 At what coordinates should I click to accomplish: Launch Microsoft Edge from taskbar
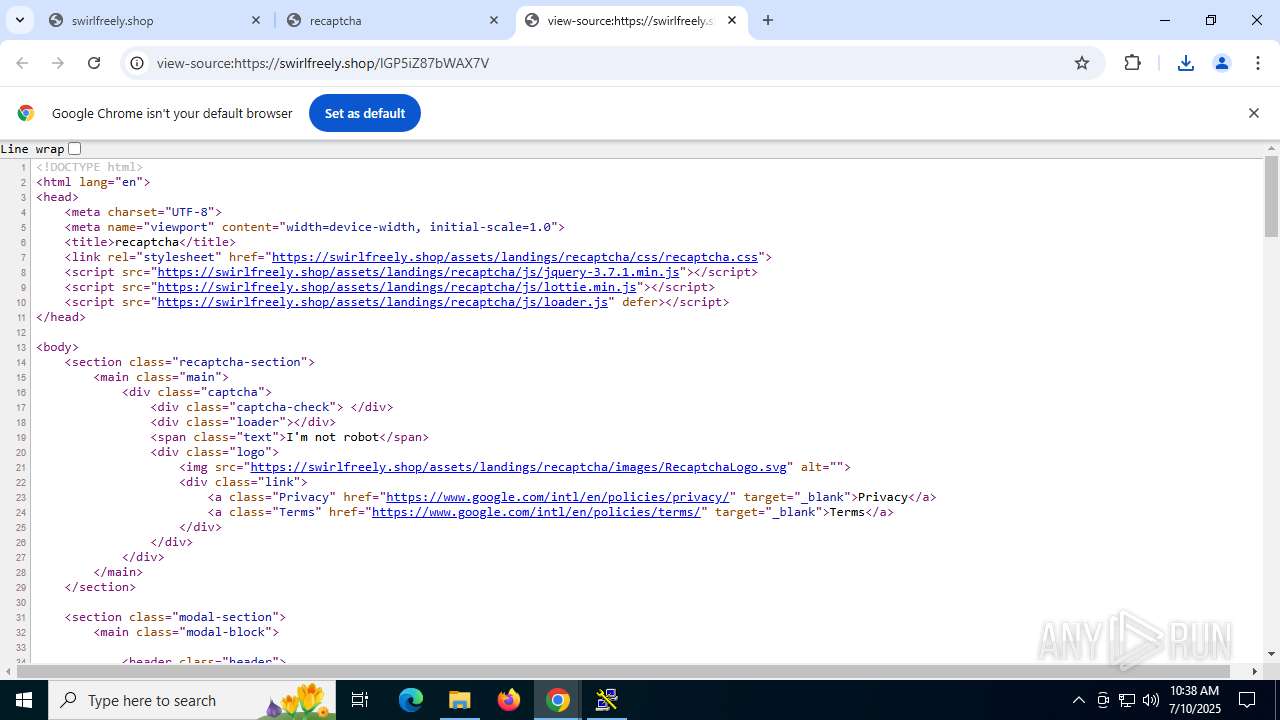click(x=411, y=700)
